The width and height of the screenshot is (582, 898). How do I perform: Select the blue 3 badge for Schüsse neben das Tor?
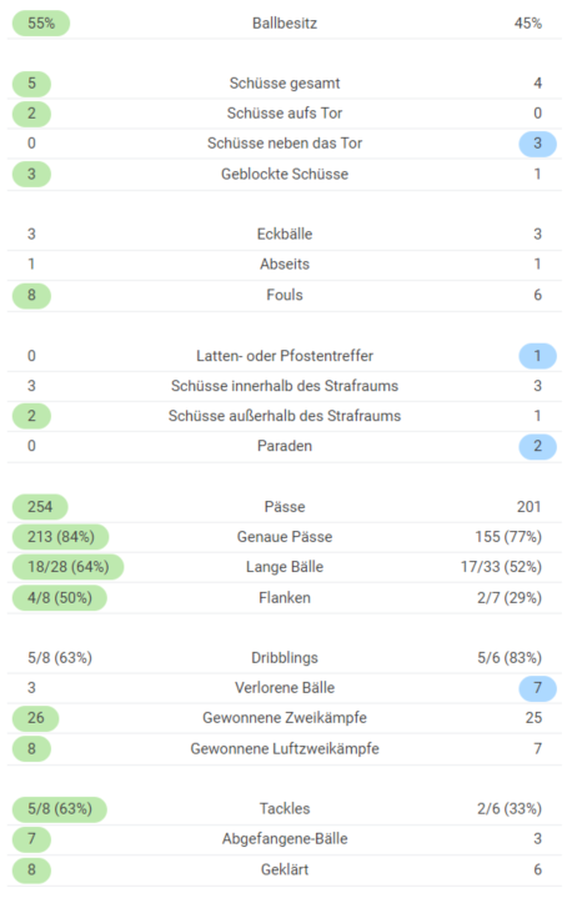click(537, 143)
